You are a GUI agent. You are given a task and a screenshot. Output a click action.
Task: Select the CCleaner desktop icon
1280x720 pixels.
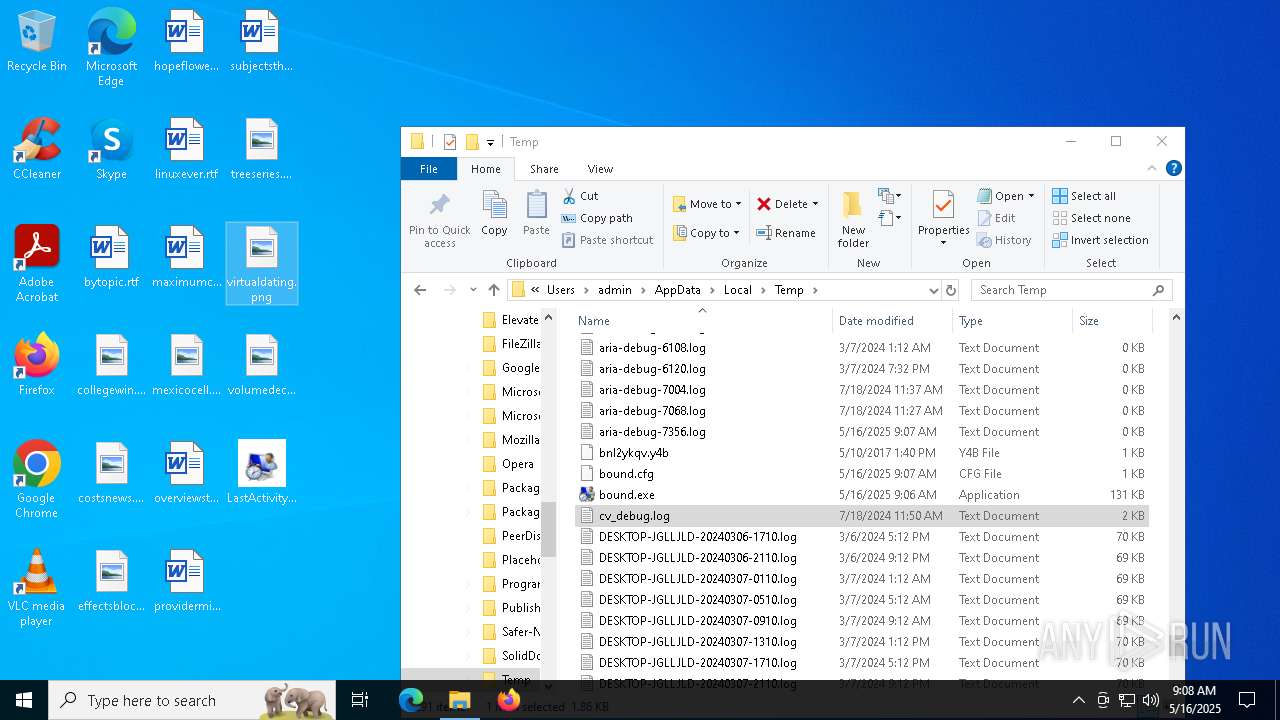(37, 149)
